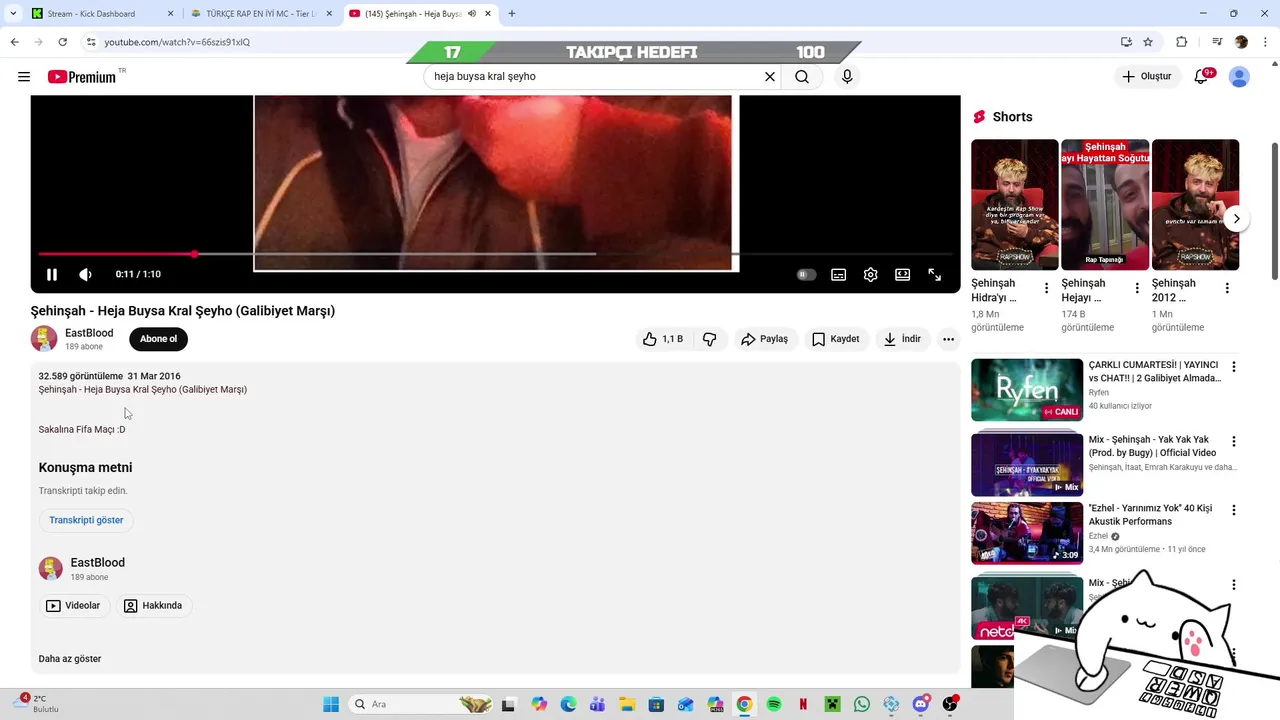Open WhatsApp from taskbar
Viewport: 1280px width, 720px height.
point(862,704)
